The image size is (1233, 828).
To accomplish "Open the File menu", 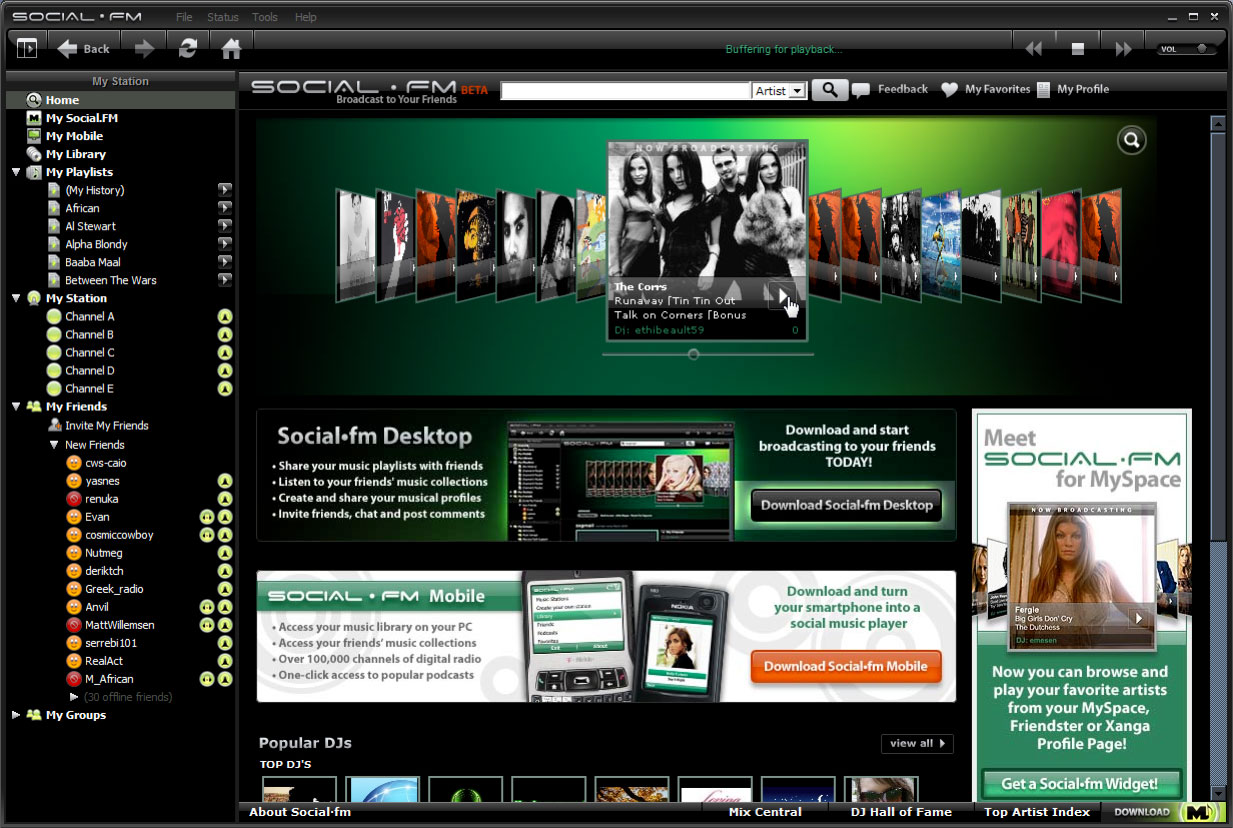I will tap(184, 17).
